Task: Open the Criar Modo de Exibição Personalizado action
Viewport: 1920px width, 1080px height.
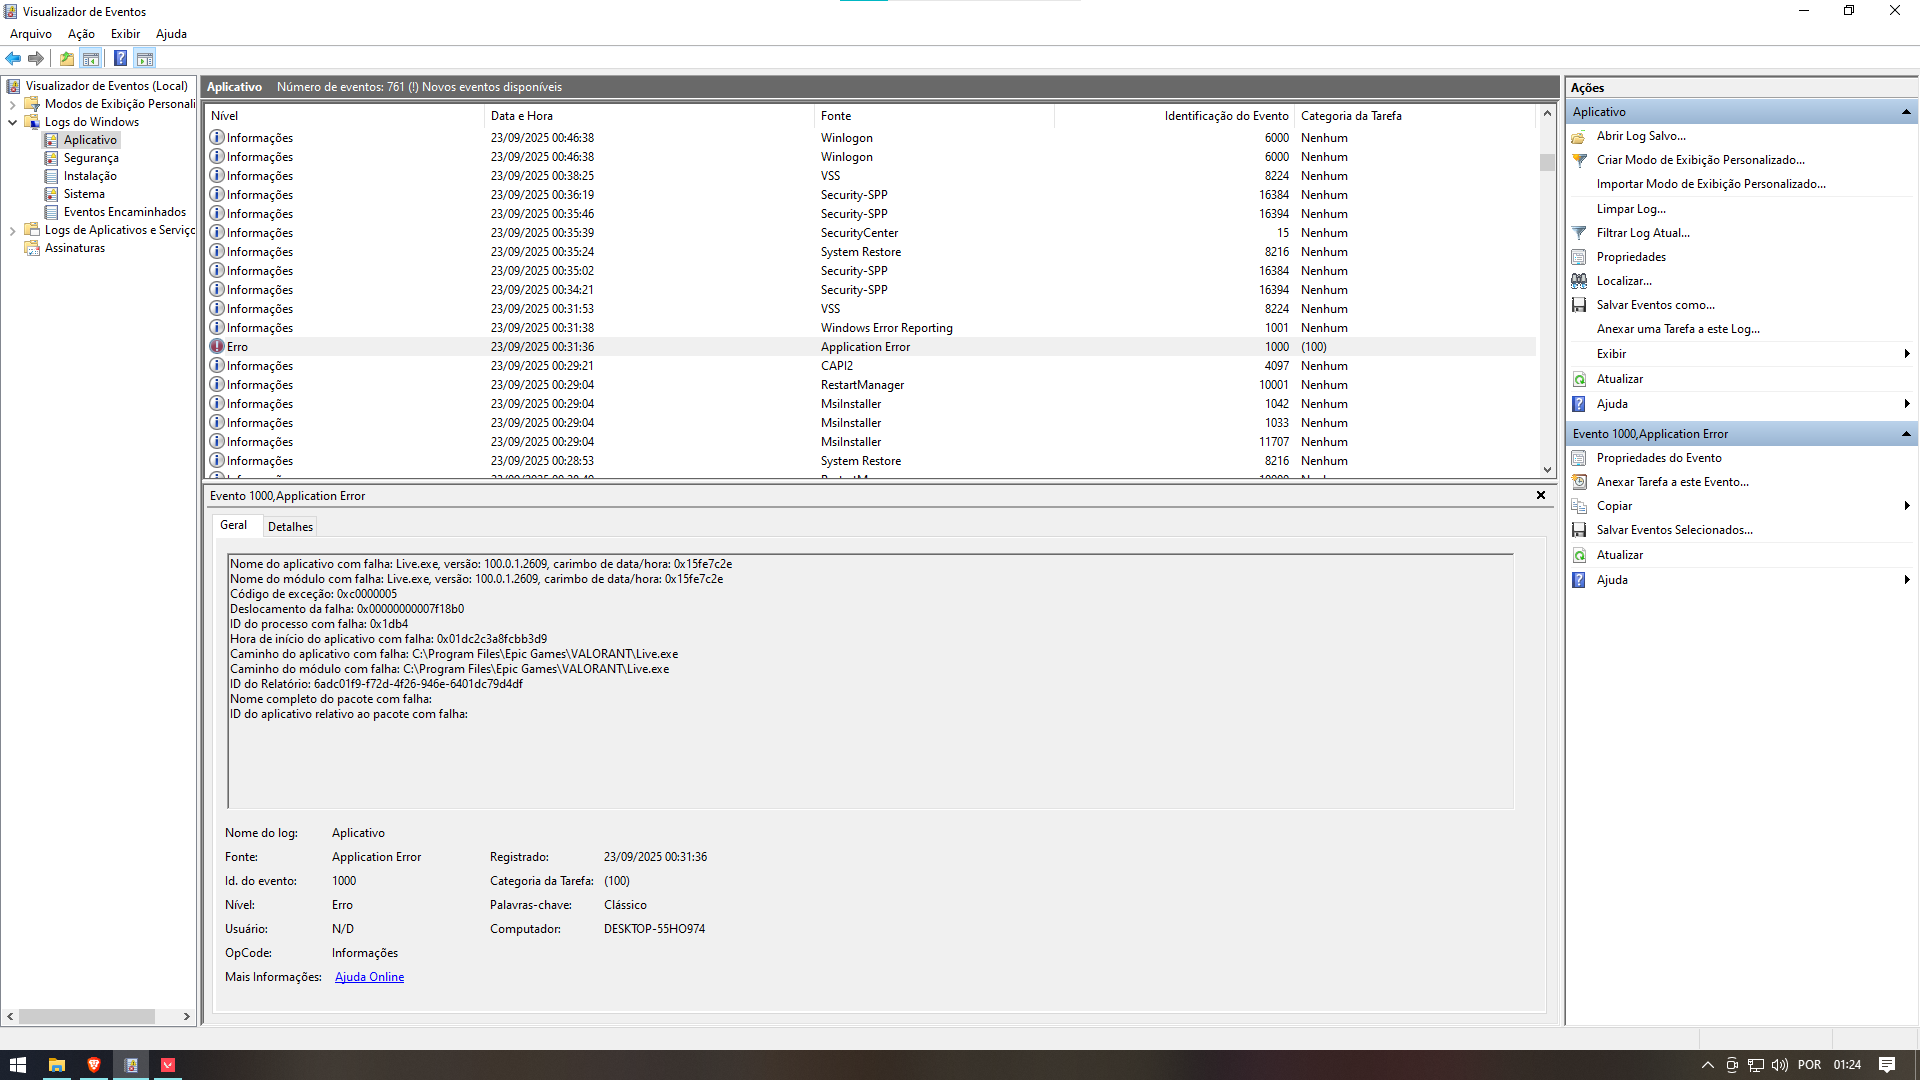Action: pyautogui.click(x=1700, y=160)
